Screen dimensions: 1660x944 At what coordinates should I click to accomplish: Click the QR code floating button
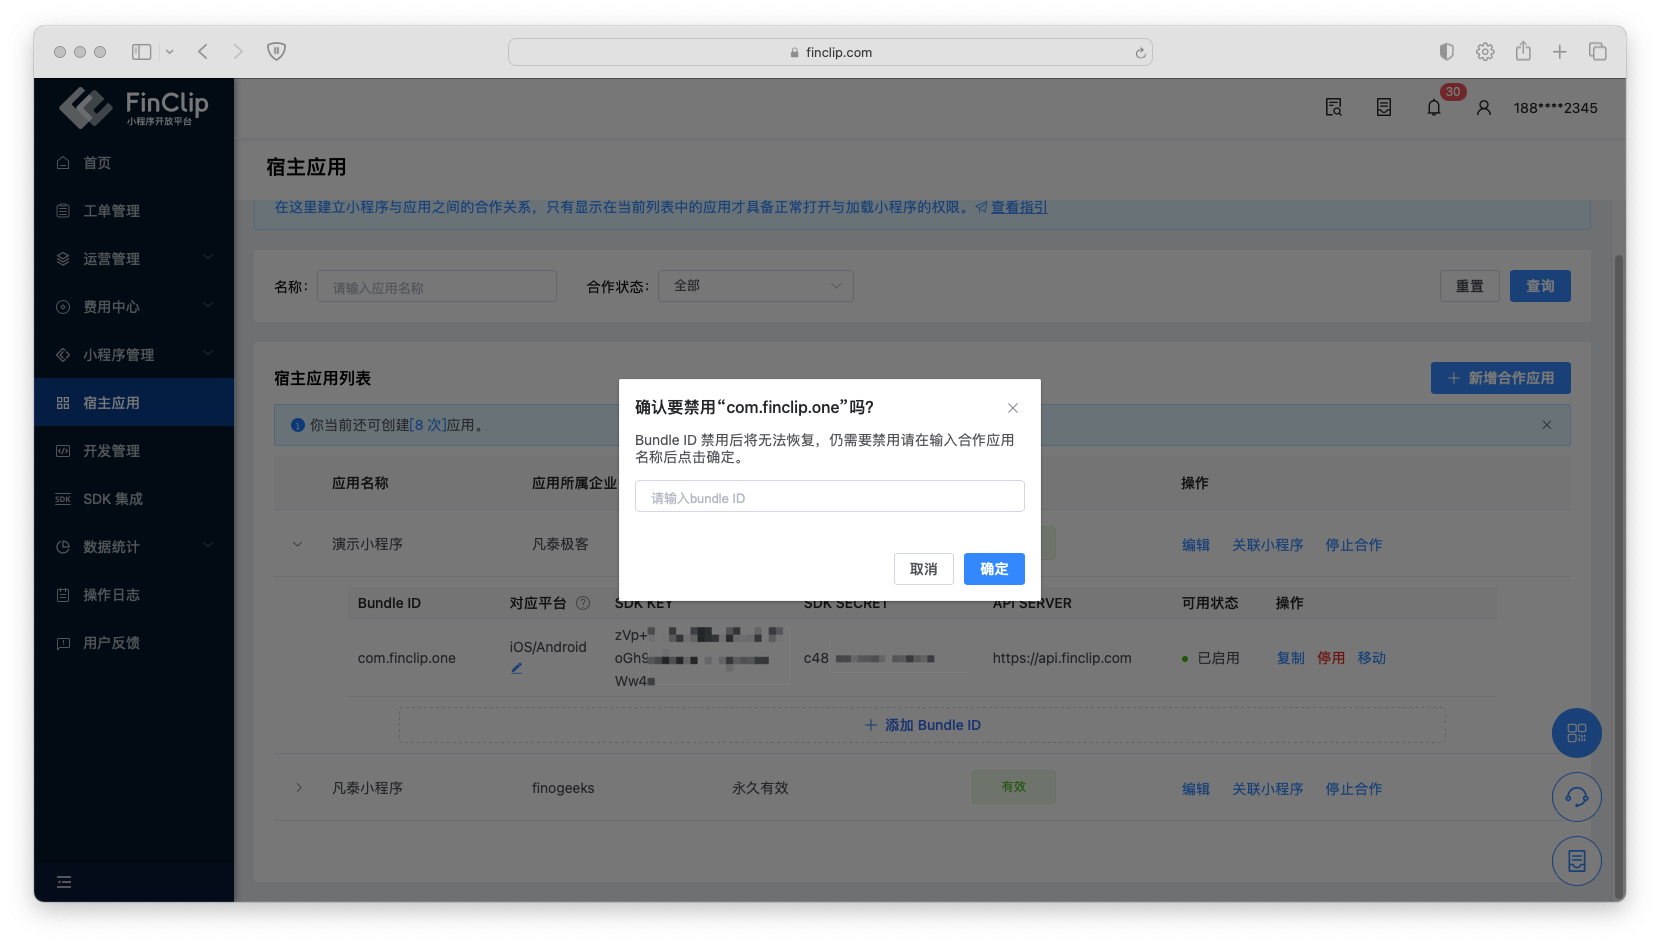1576,733
